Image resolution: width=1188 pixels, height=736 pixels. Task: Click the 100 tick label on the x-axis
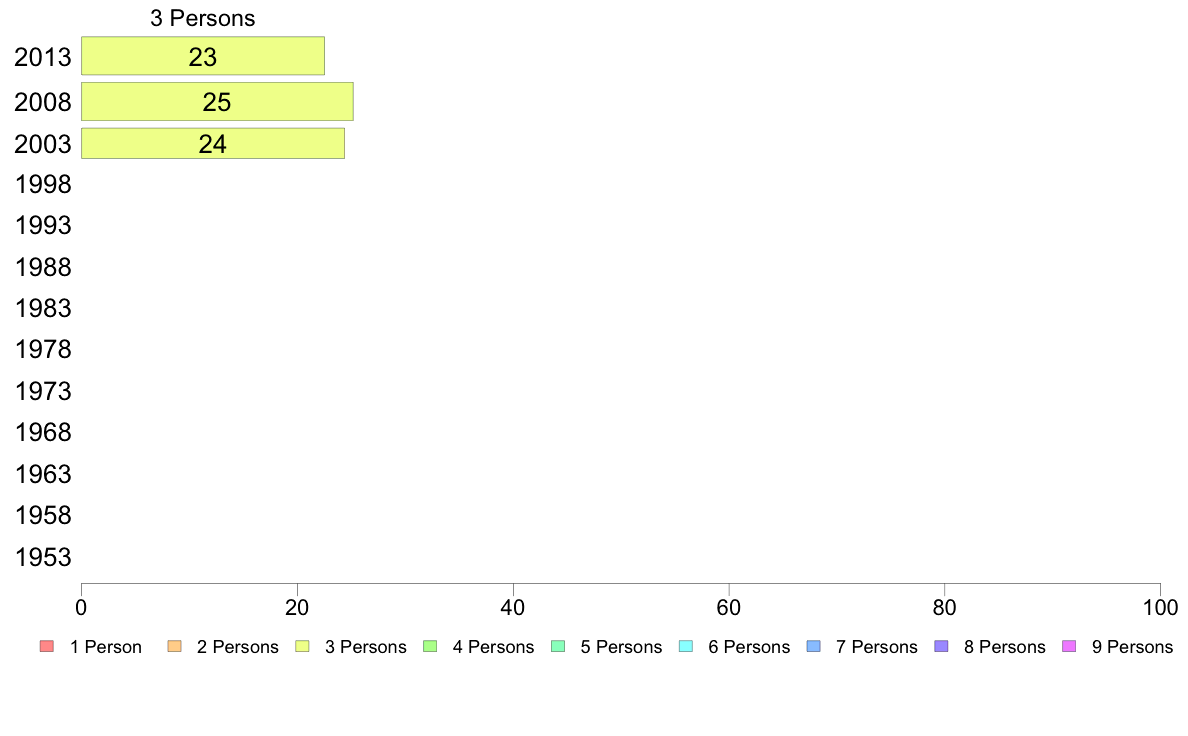tap(1159, 608)
